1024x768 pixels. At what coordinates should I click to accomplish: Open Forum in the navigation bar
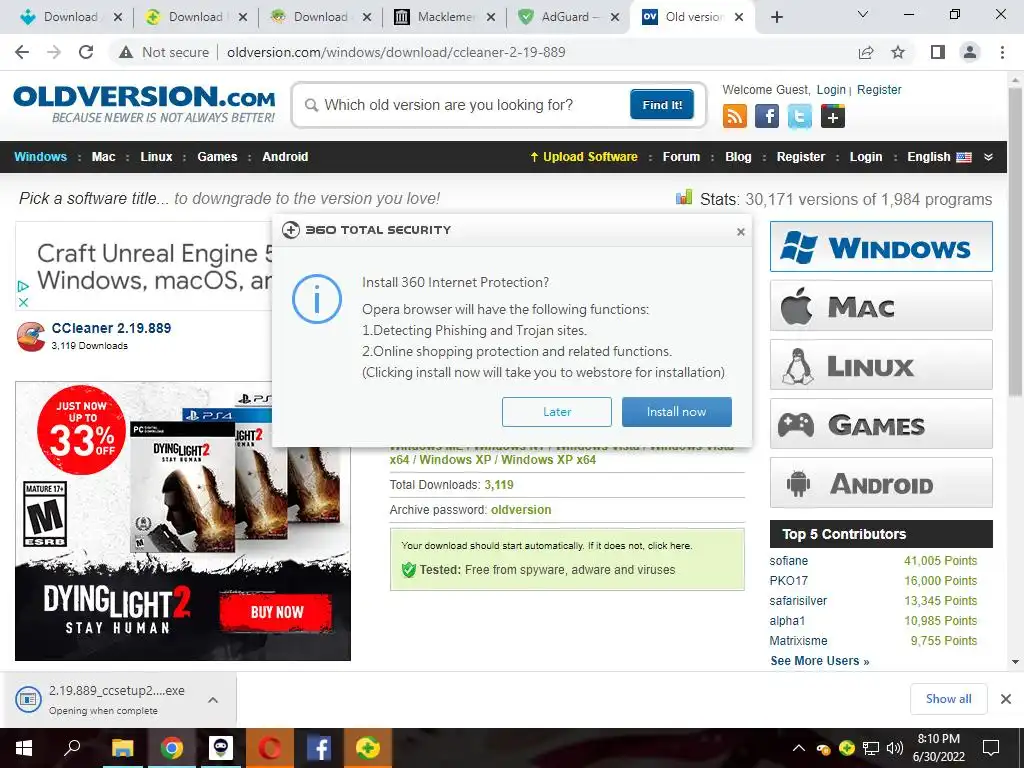(x=681, y=157)
